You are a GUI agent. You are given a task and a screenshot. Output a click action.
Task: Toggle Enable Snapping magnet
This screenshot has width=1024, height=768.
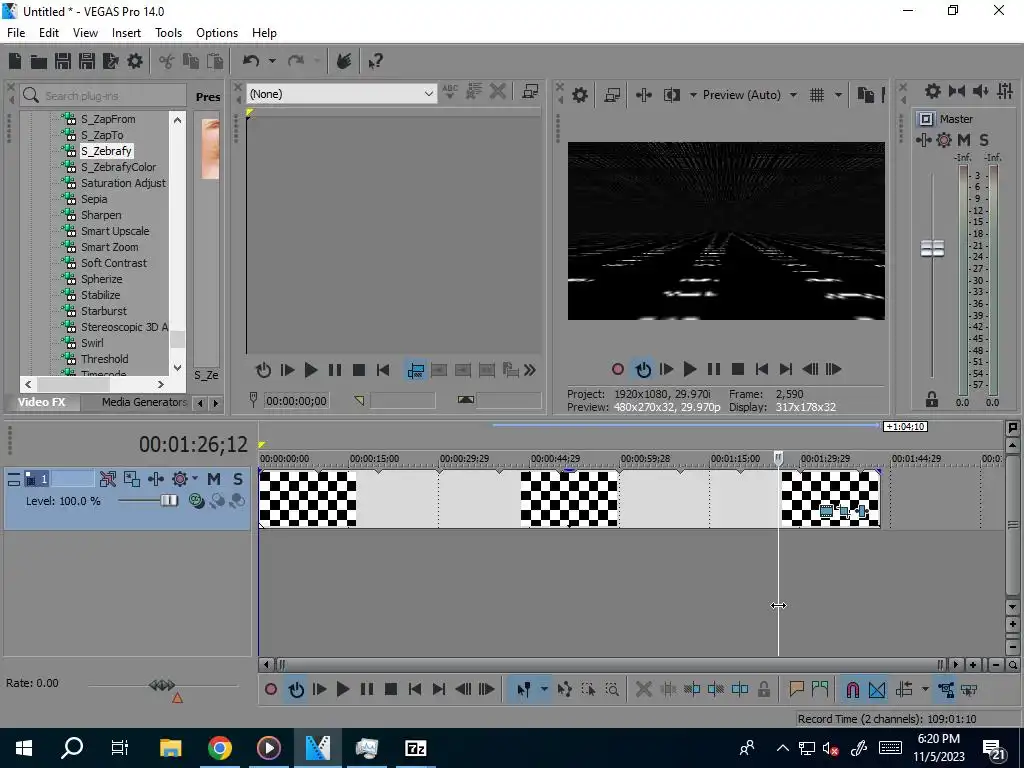tap(852, 689)
